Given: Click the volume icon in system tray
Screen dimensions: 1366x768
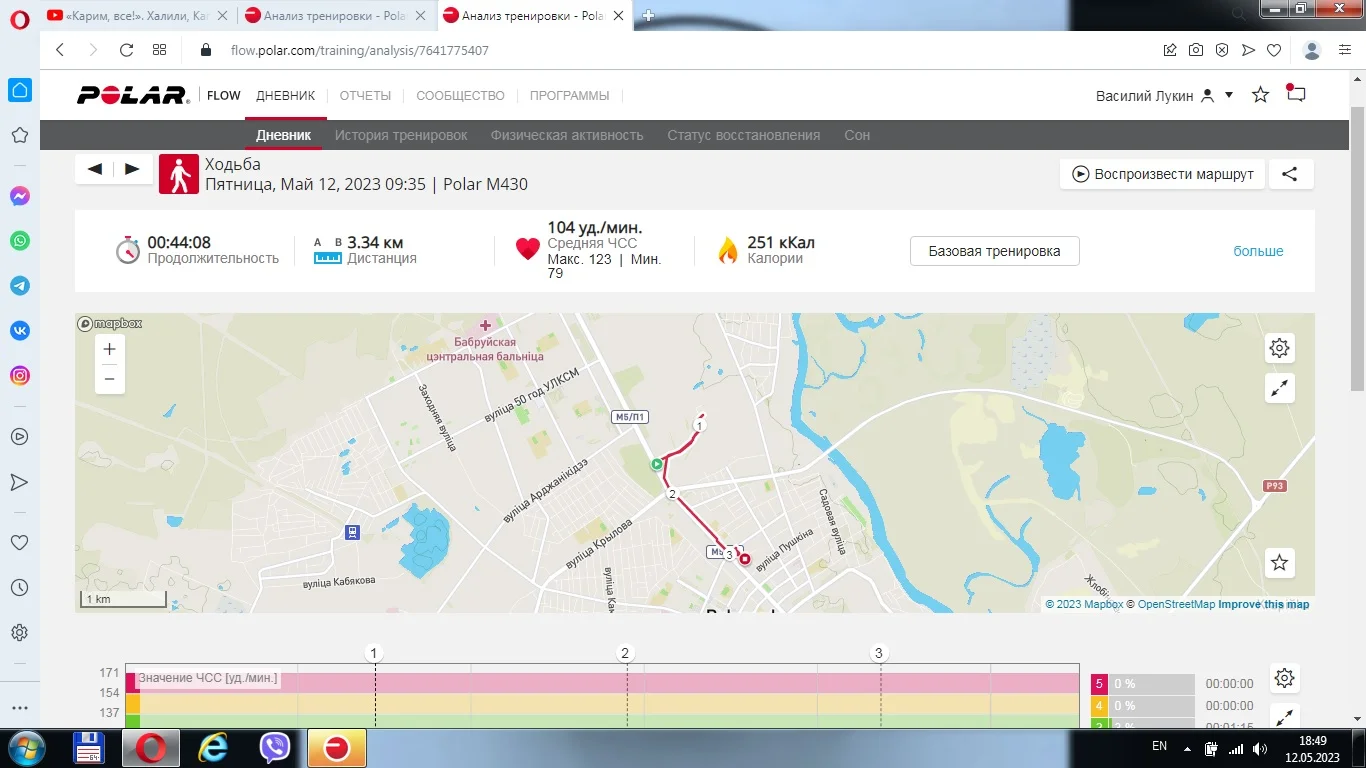Looking at the screenshot, I should point(1259,748).
